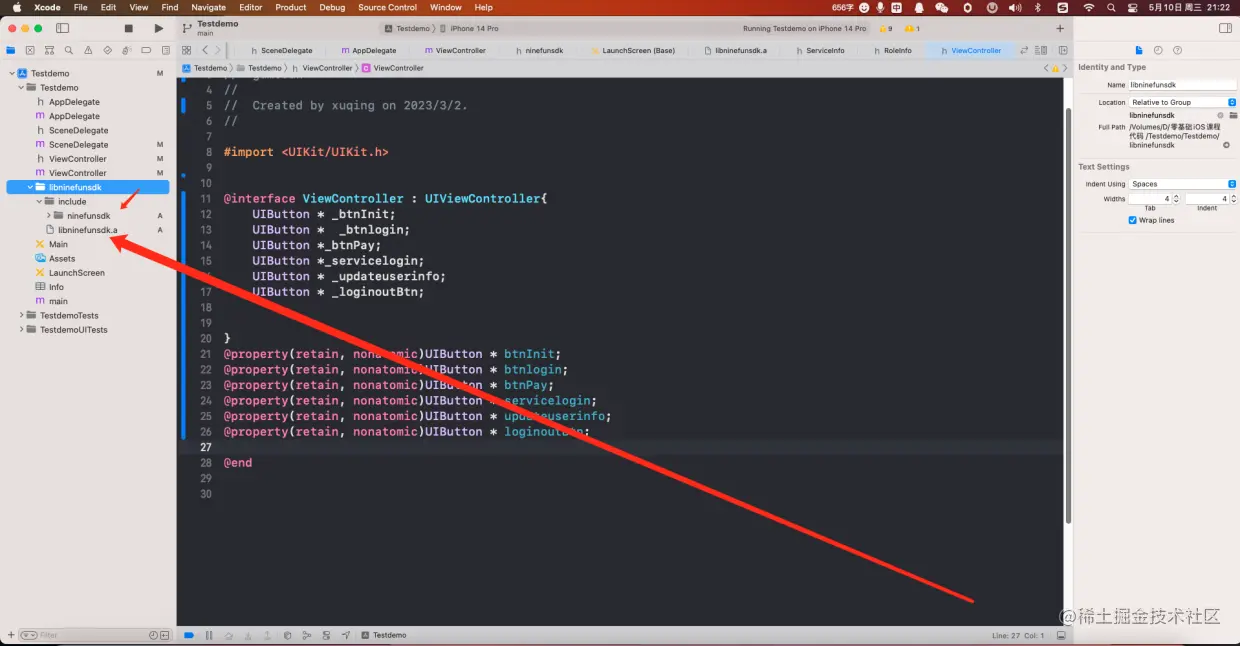Show the File inspector
1240x646 pixels.
[x=1139, y=50]
